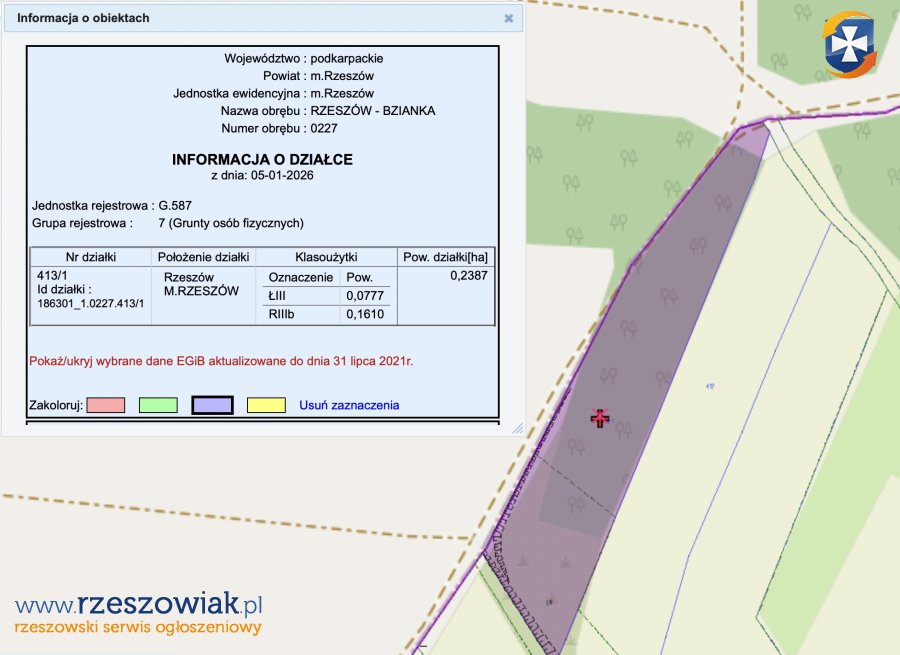Color the parcel with red swatch
Viewport: 900px width, 655px height.
pyautogui.click(x=105, y=405)
